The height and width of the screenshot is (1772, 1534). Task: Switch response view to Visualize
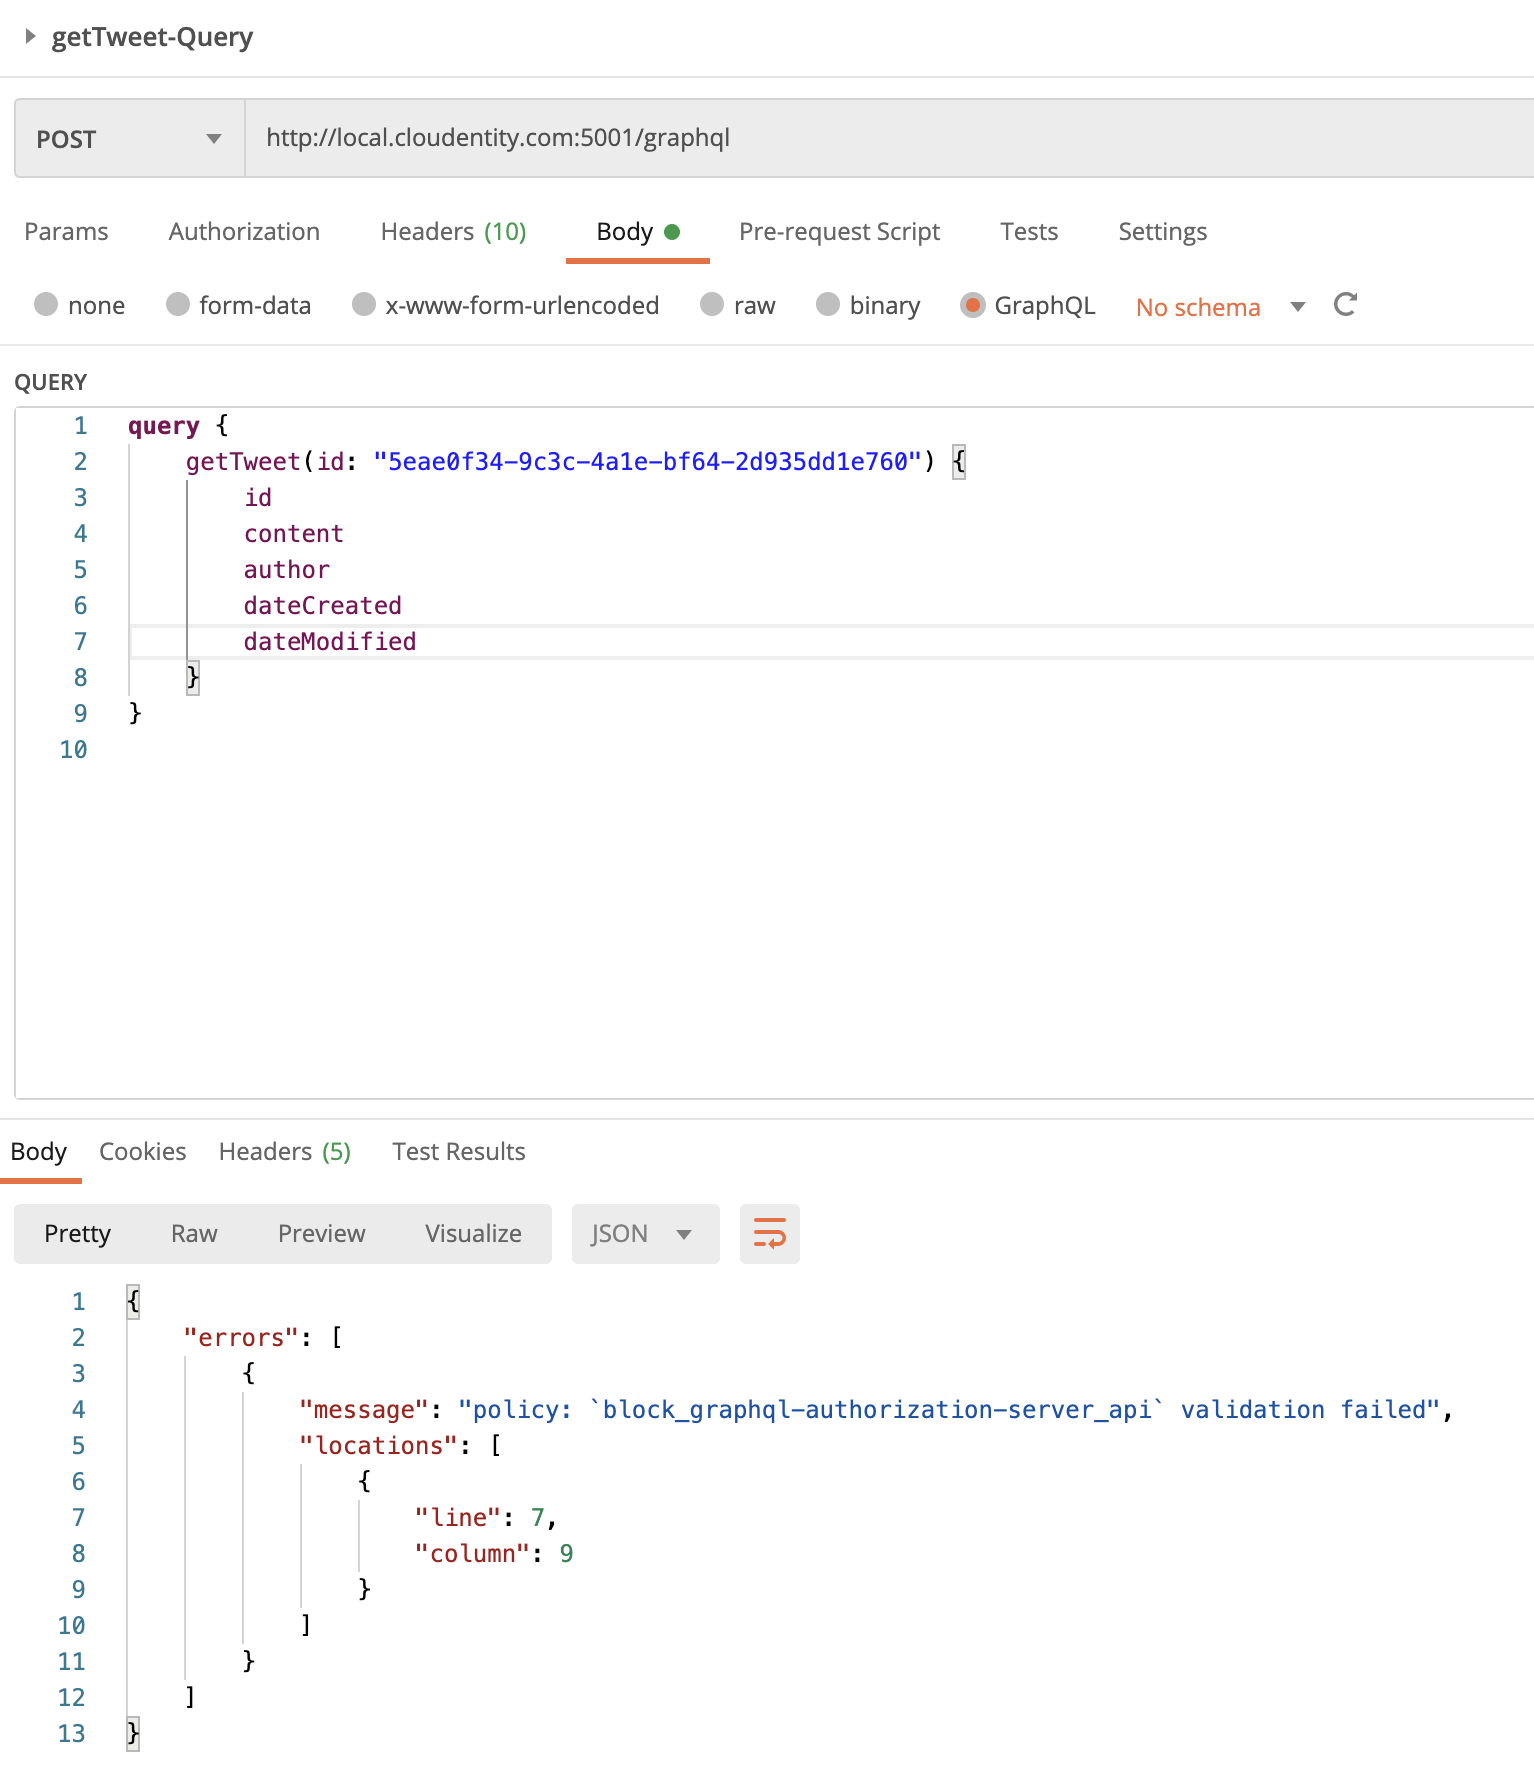tap(473, 1234)
